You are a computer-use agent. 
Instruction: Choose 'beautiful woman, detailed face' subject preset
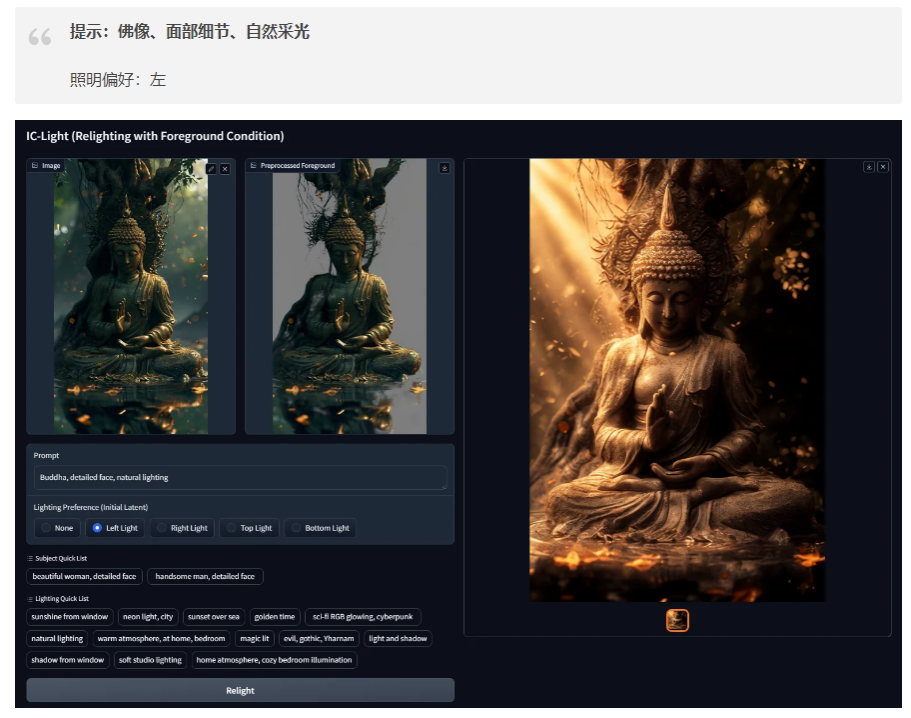pos(84,577)
